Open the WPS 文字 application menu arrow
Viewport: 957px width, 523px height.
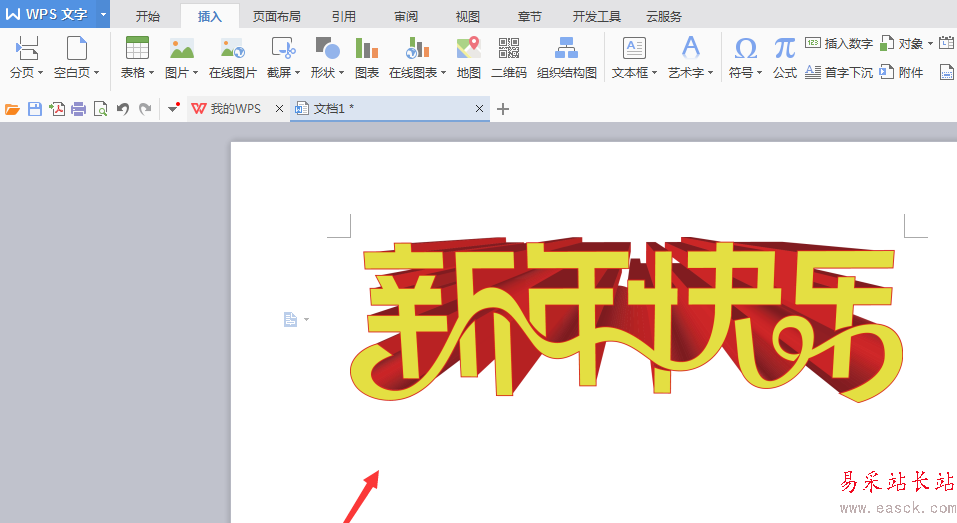click(x=103, y=14)
